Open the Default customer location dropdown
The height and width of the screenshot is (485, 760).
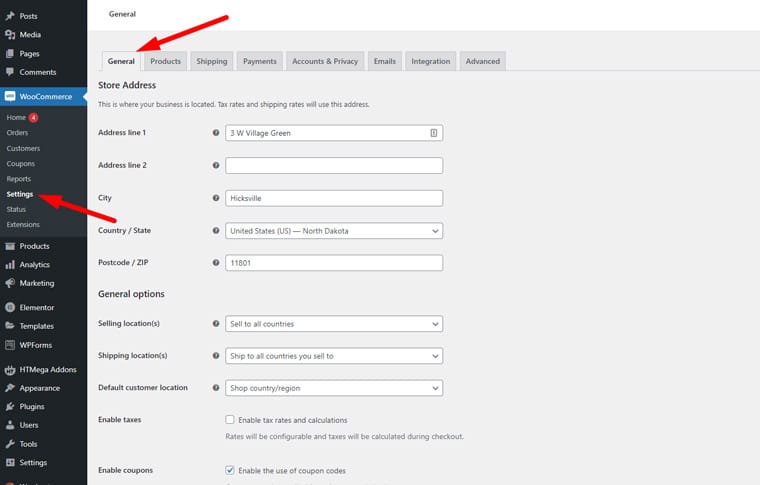click(x=334, y=388)
